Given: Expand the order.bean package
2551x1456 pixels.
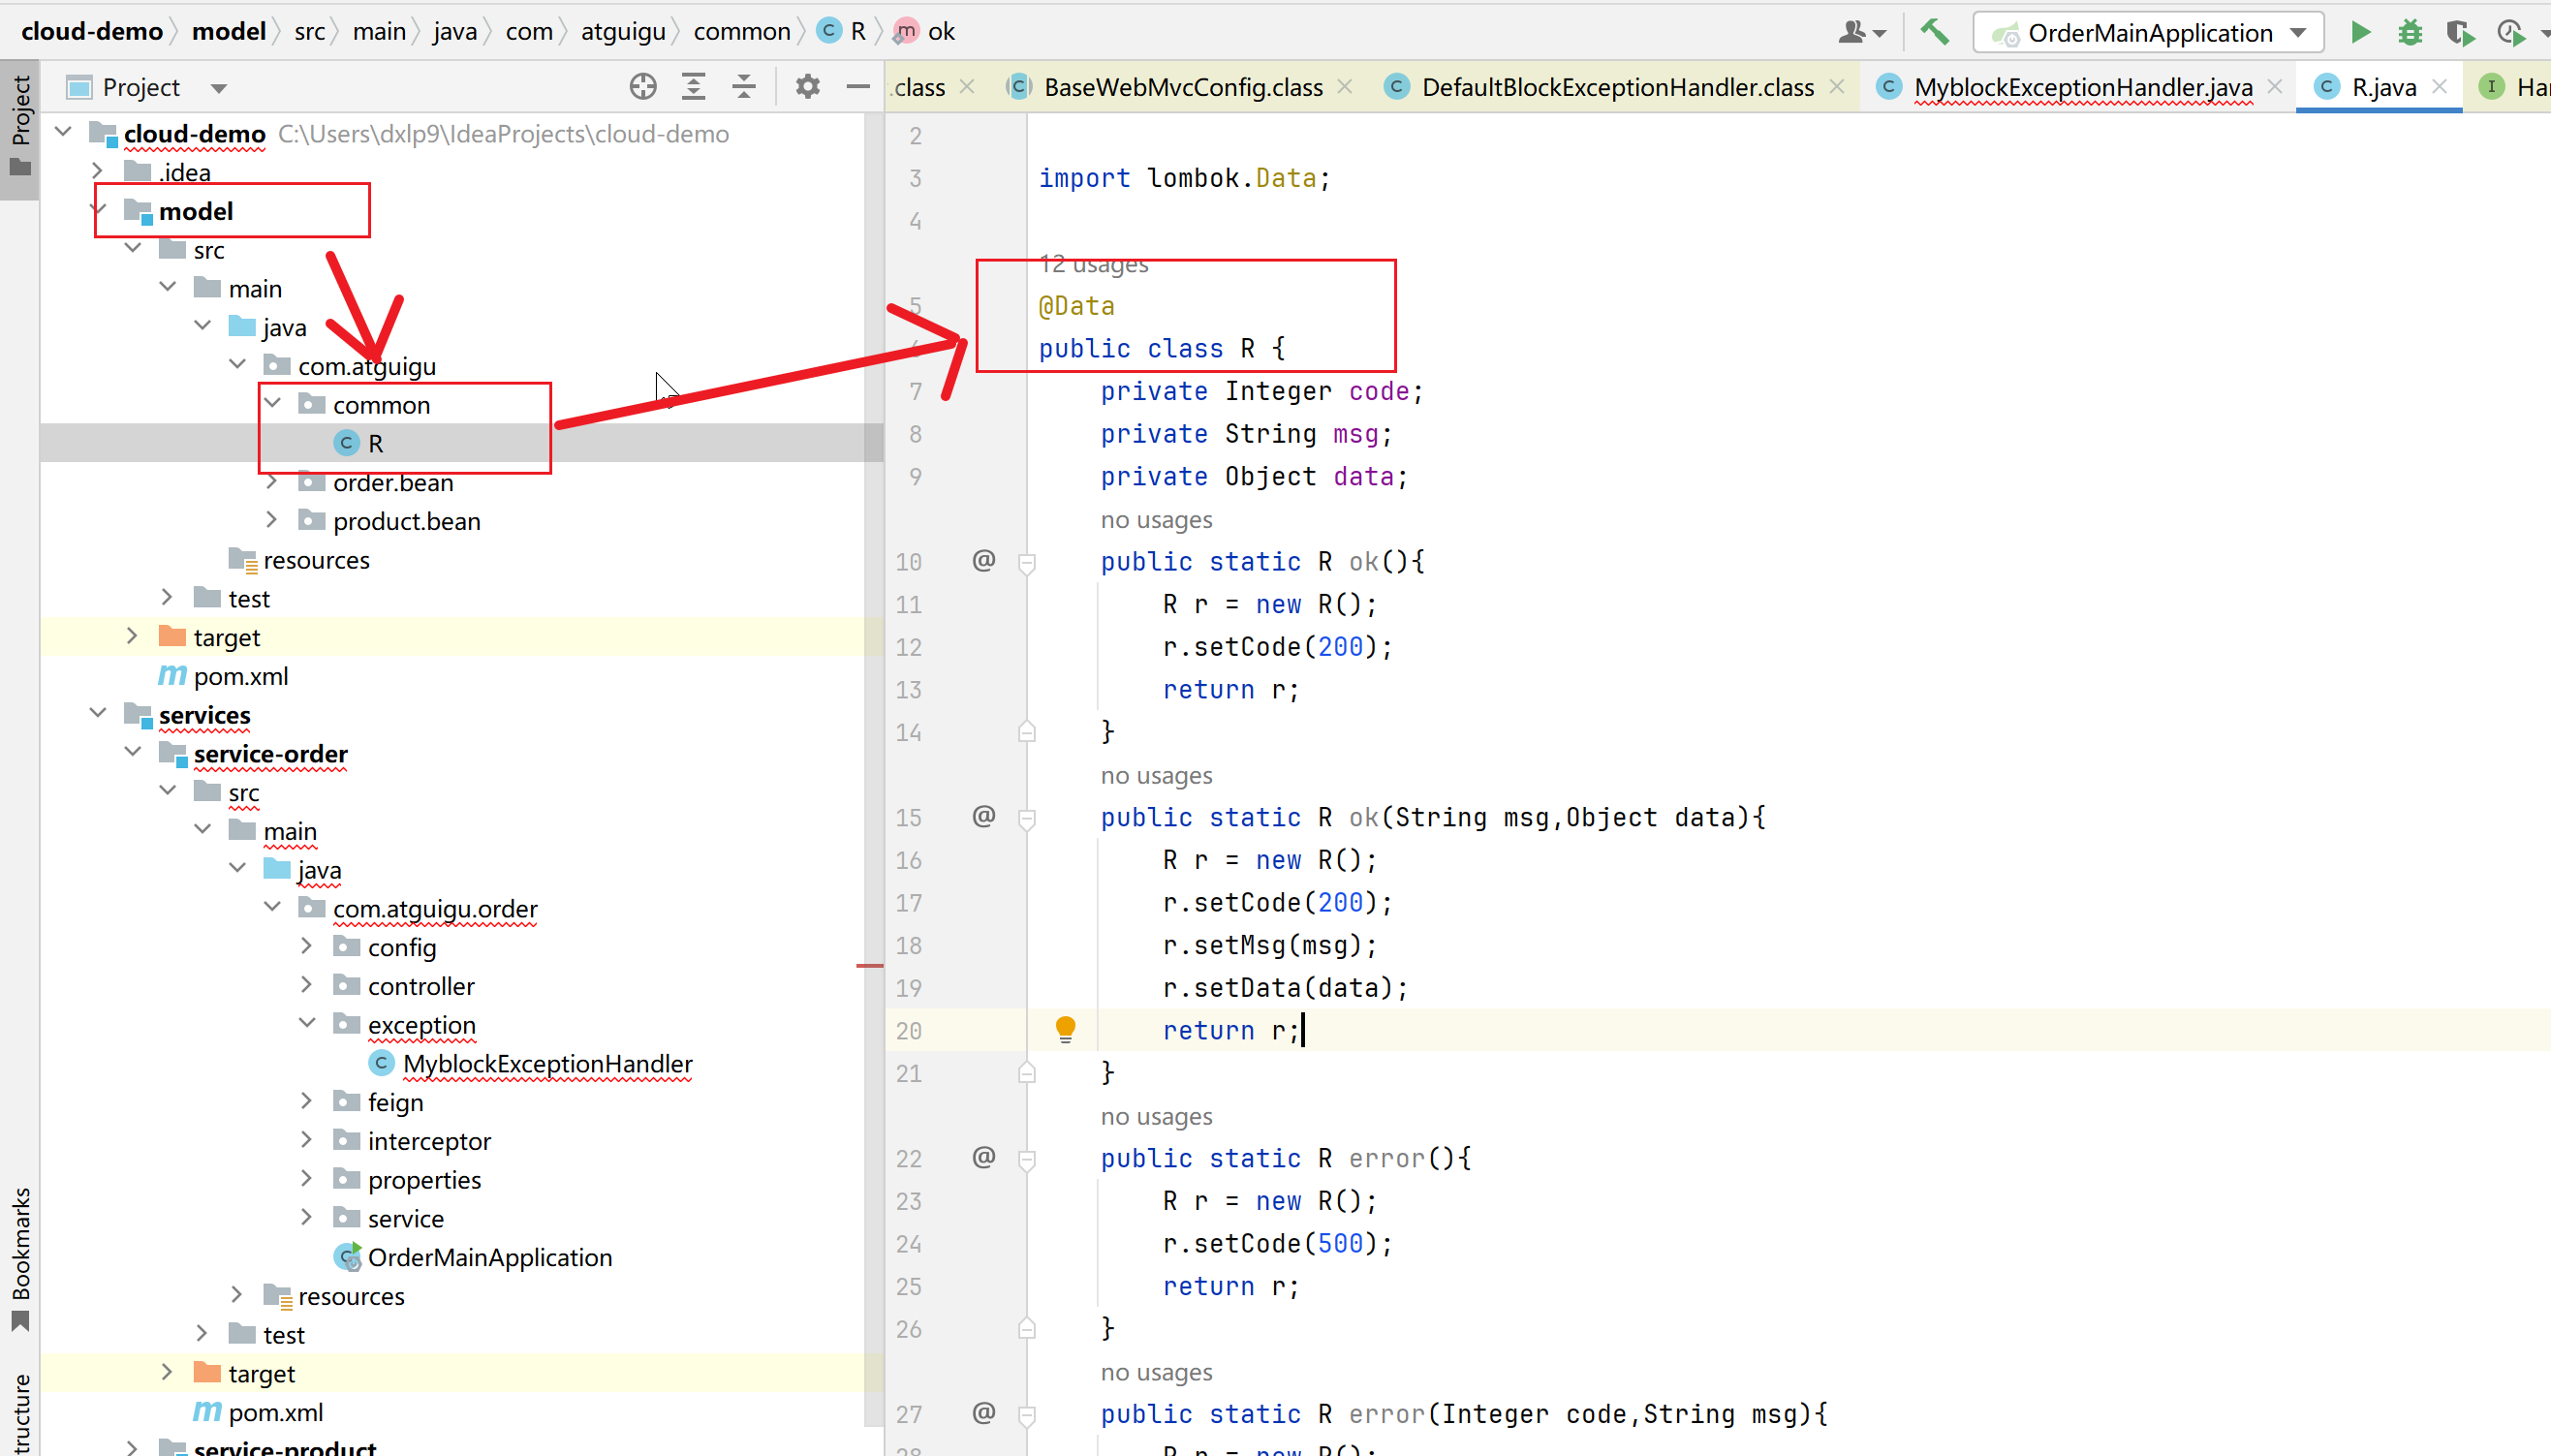Looking at the screenshot, I should pos(272,482).
